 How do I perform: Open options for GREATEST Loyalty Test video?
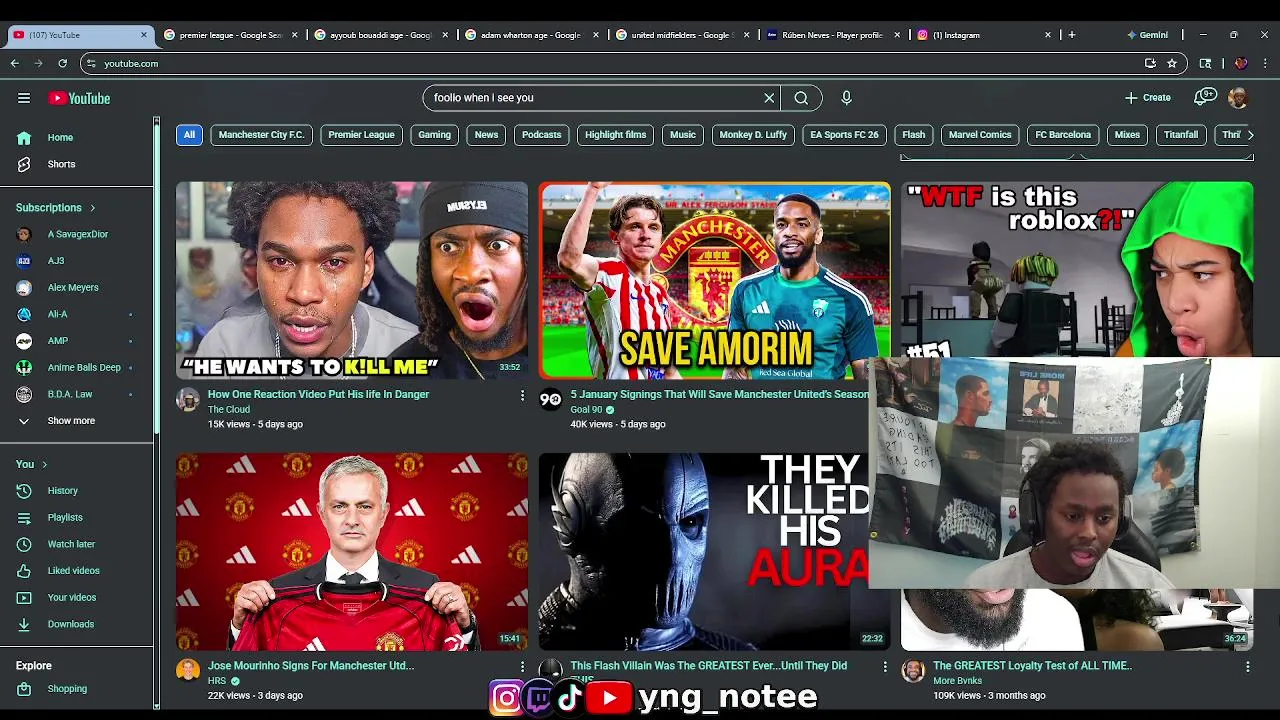pyautogui.click(x=1247, y=667)
